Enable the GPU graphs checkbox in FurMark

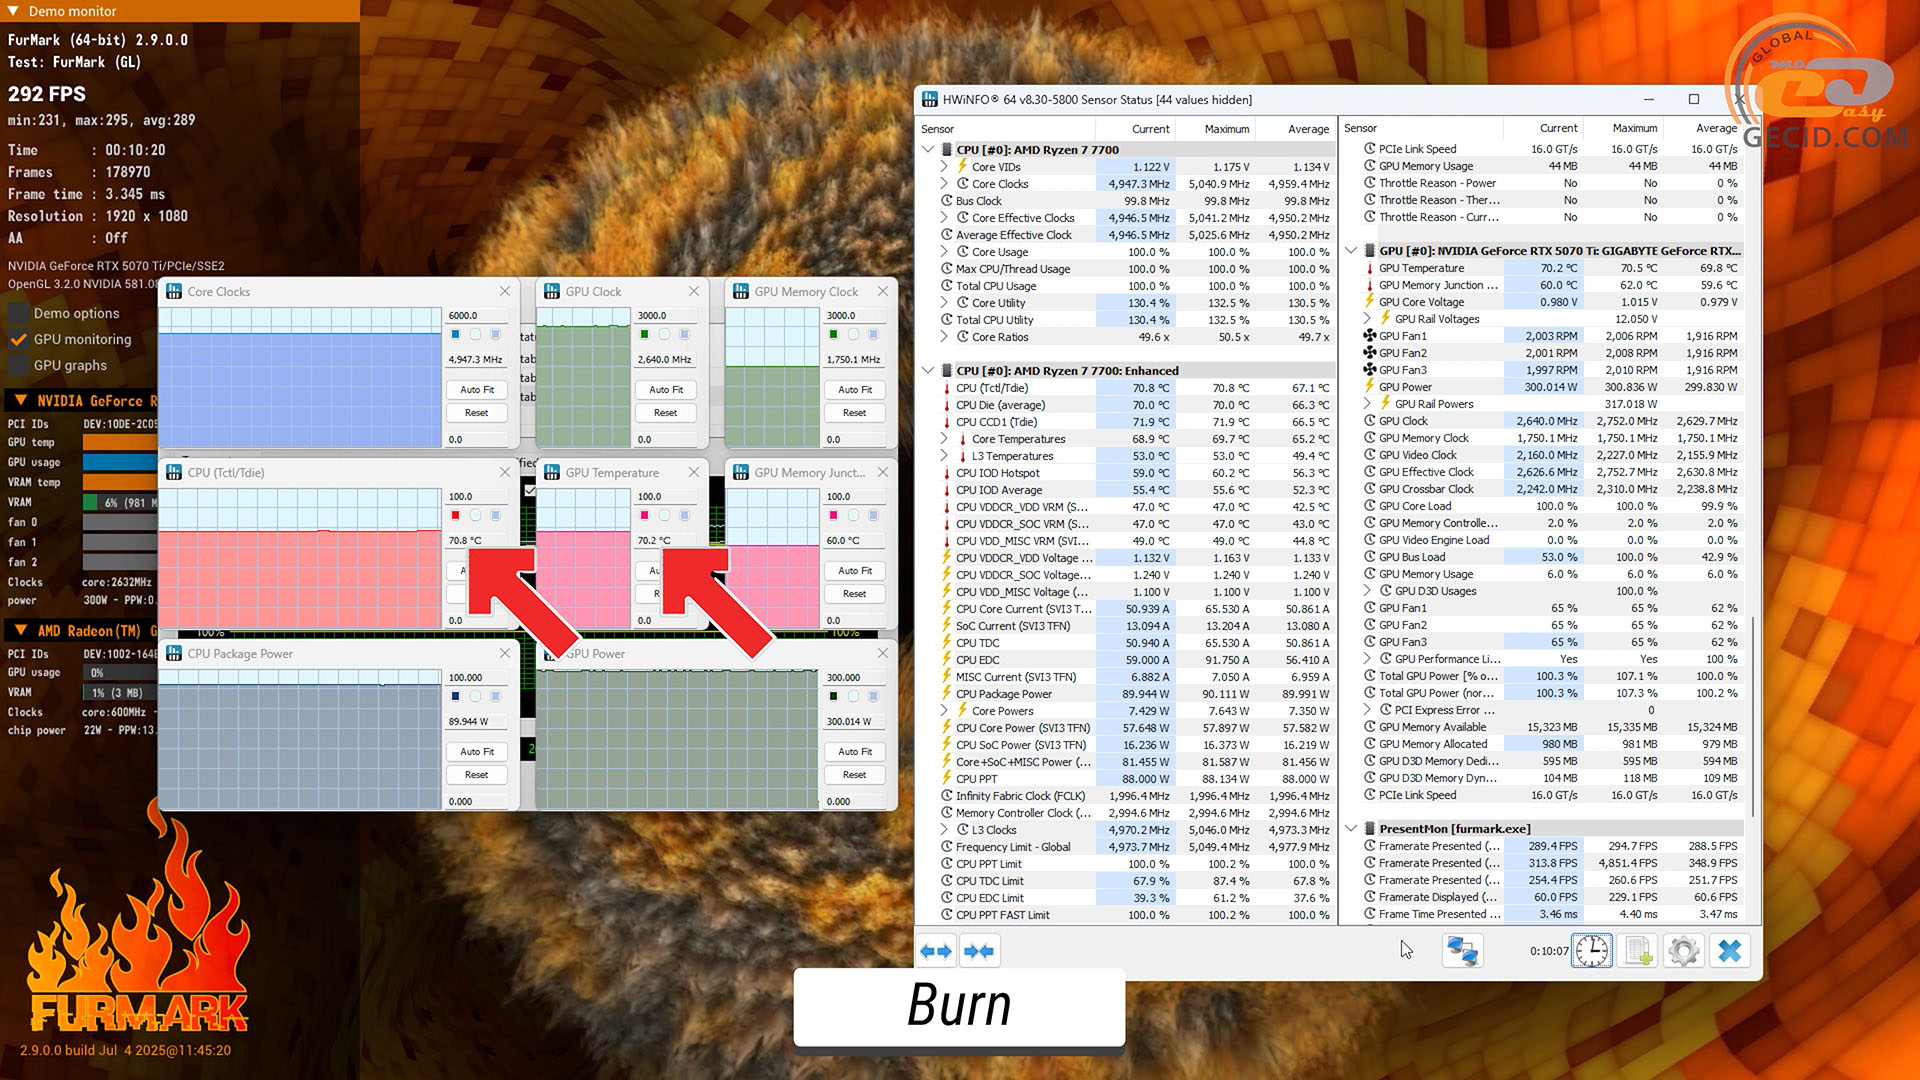pyautogui.click(x=18, y=365)
